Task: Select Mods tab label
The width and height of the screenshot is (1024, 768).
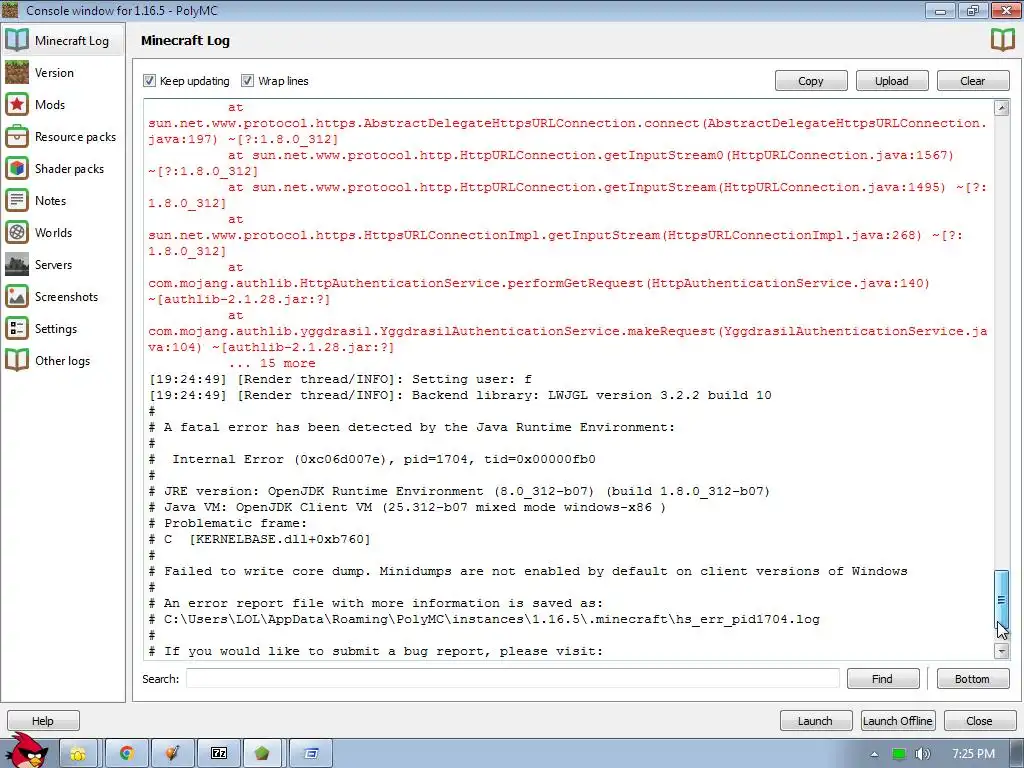Action: (50, 104)
